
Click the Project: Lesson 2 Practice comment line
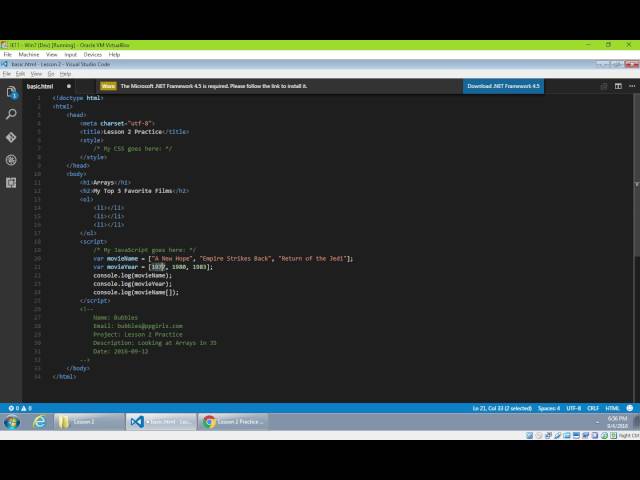point(138,334)
